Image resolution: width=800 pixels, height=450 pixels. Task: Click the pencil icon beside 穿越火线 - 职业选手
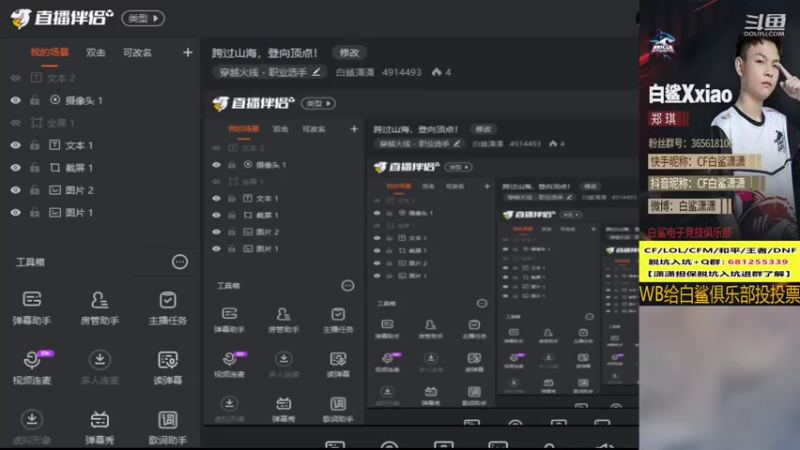[x=316, y=72]
